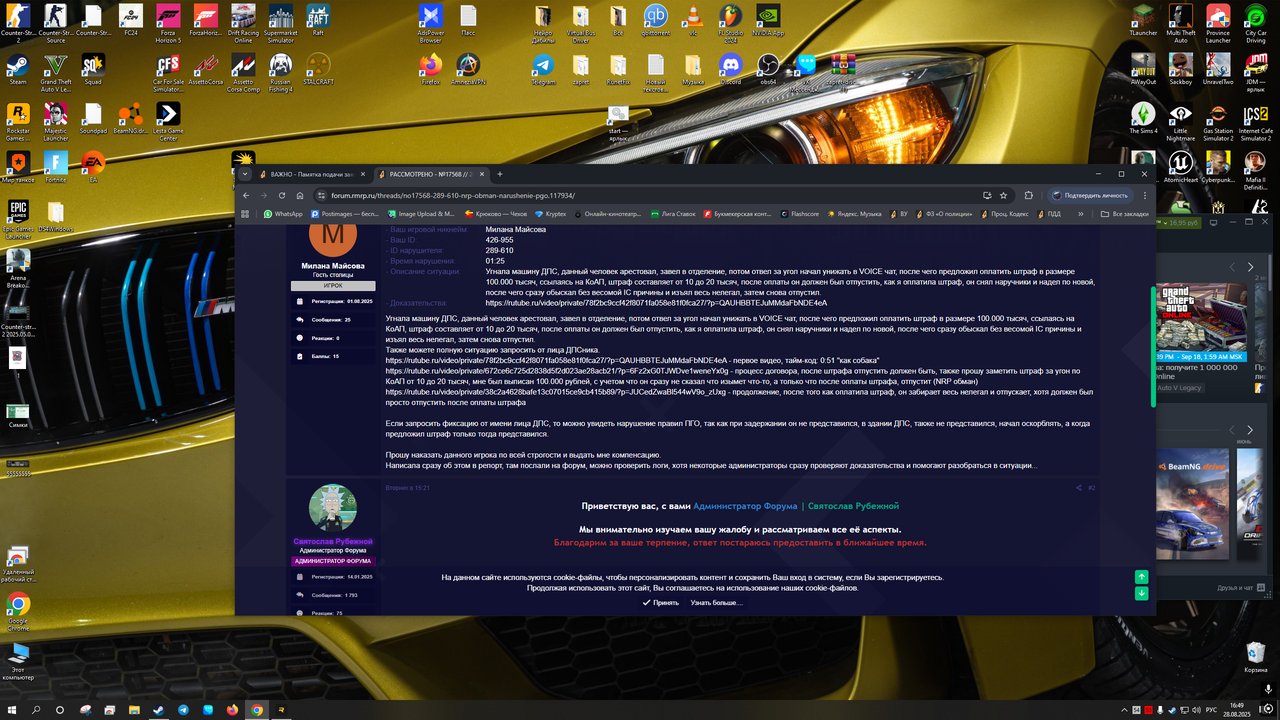Click the Chrome icon in the taskbar
The image size is (1280, 720).
coord(257,710)
